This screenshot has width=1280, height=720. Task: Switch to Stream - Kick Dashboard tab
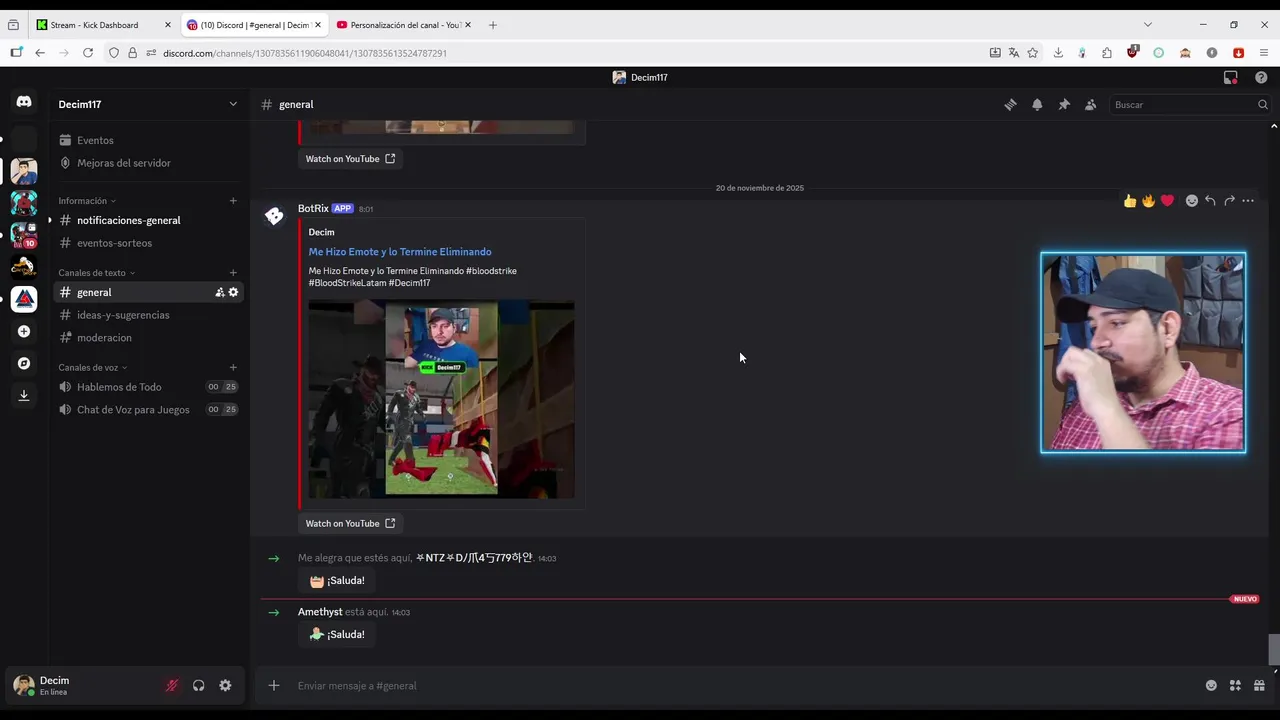[x=103, y=25]
